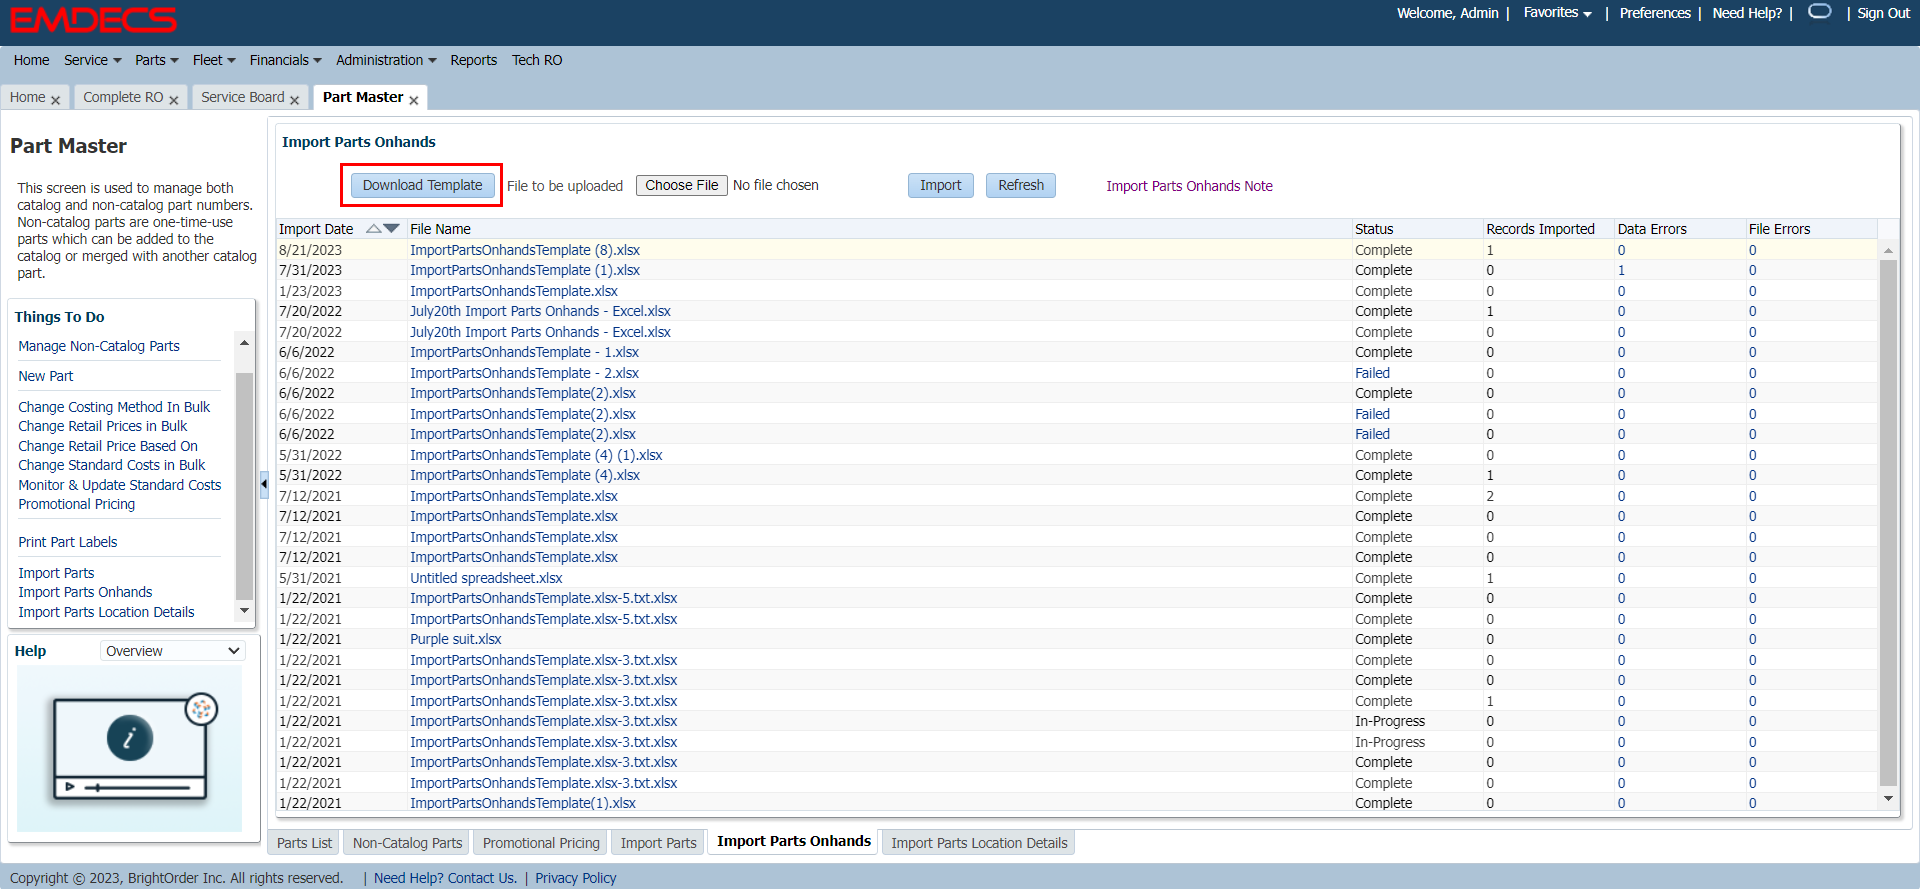
Task: Open ImportPartsOnhandsTemplate(1).xlsx in last row
Action: [523, 803]
